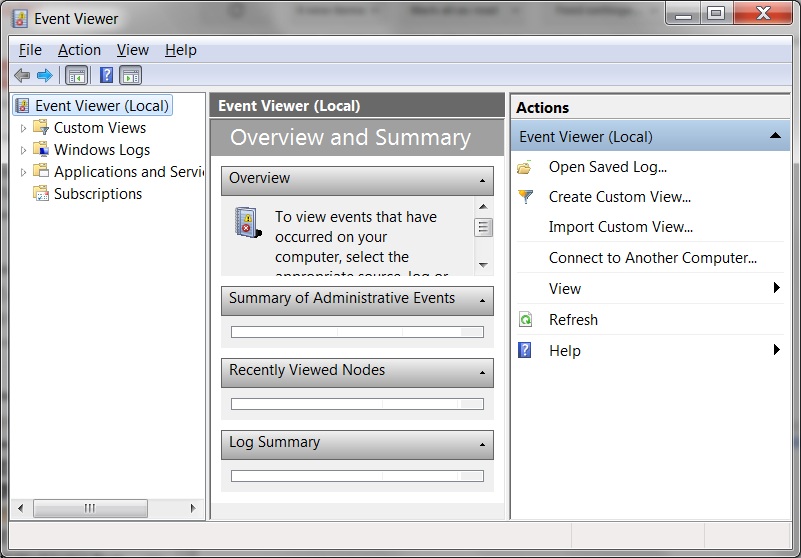Maximize the Event Viewer window
Viewport: 801px width, 558px height.
(x=716, y=13)
